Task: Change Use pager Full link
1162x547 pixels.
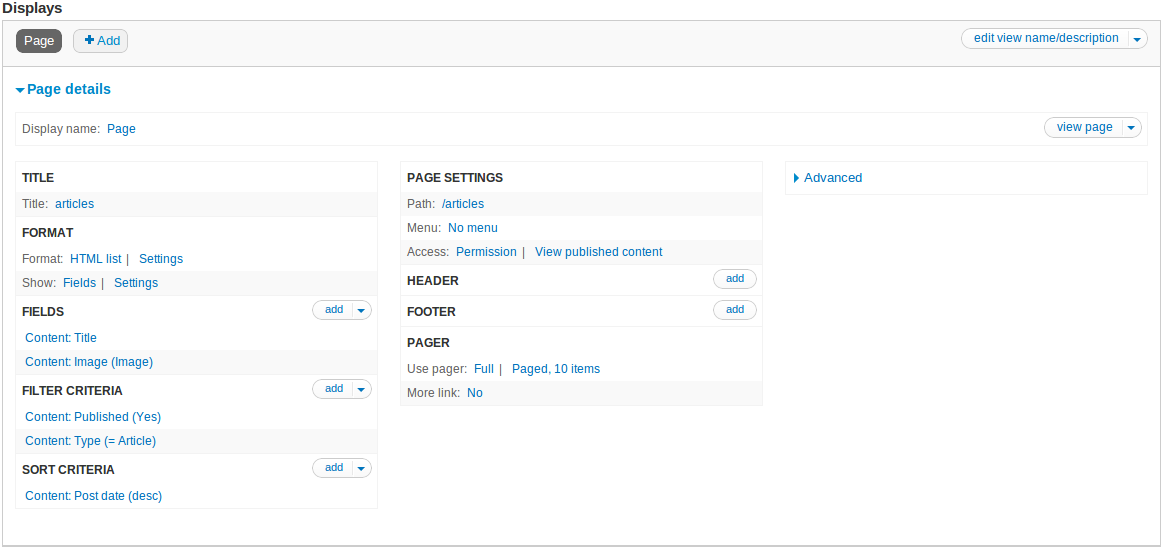Action: [484, 368]
